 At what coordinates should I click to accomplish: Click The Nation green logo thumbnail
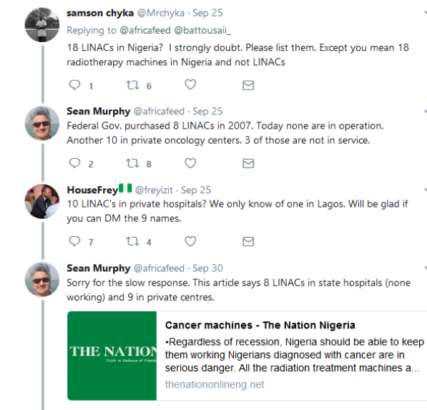tap(112, 356)
